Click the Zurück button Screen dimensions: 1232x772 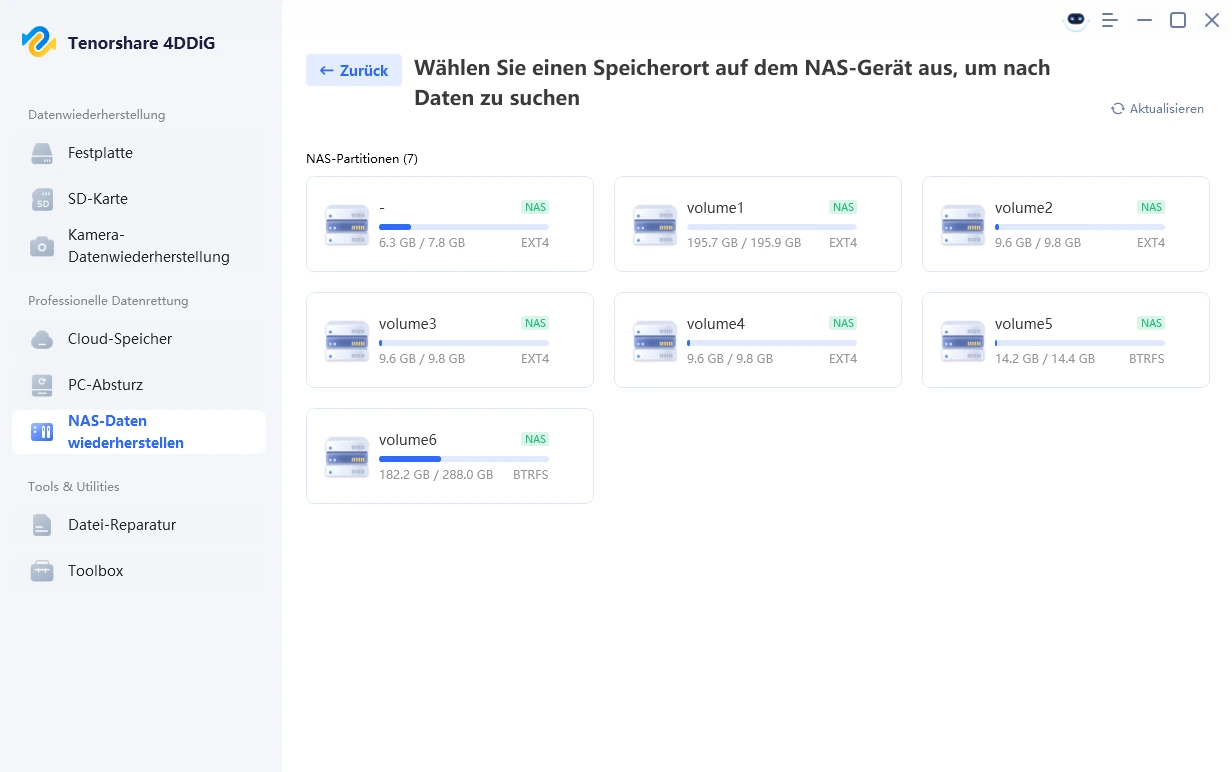pos(353,70)
